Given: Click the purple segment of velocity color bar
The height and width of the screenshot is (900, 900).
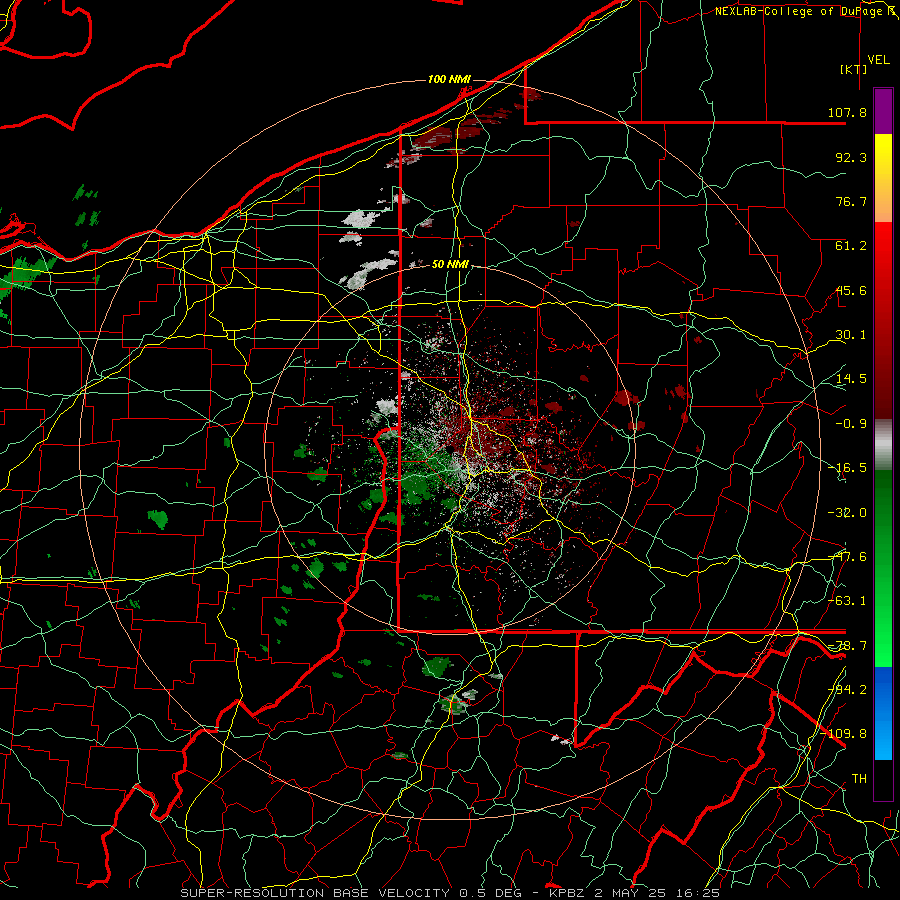Looking at the screenshot, I should 883,111.
